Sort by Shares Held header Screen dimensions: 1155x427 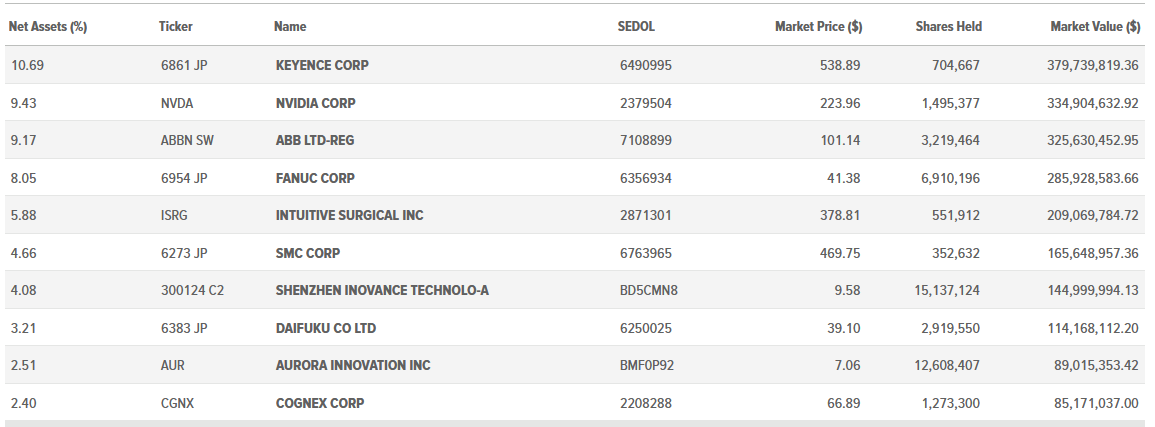(948, 27)
